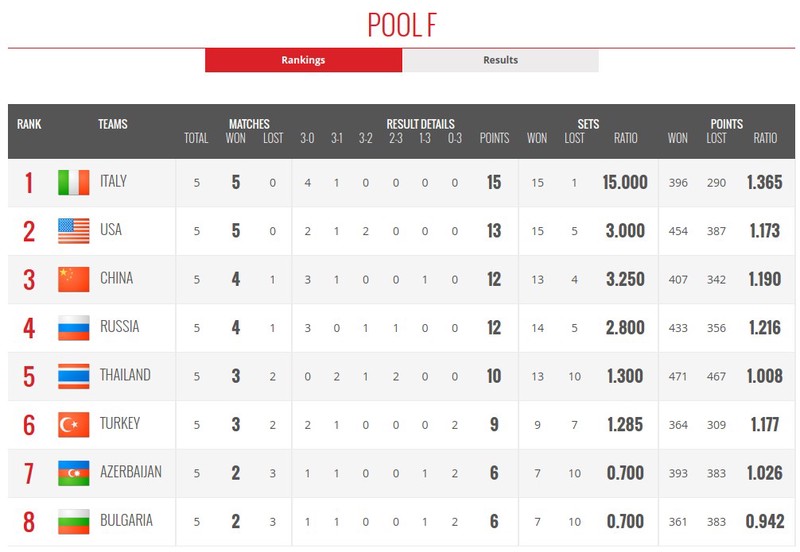The width and height of the screenshot is (800, 552).
Task: Open the ITALY team name link
Action: (x=113, y=181)
